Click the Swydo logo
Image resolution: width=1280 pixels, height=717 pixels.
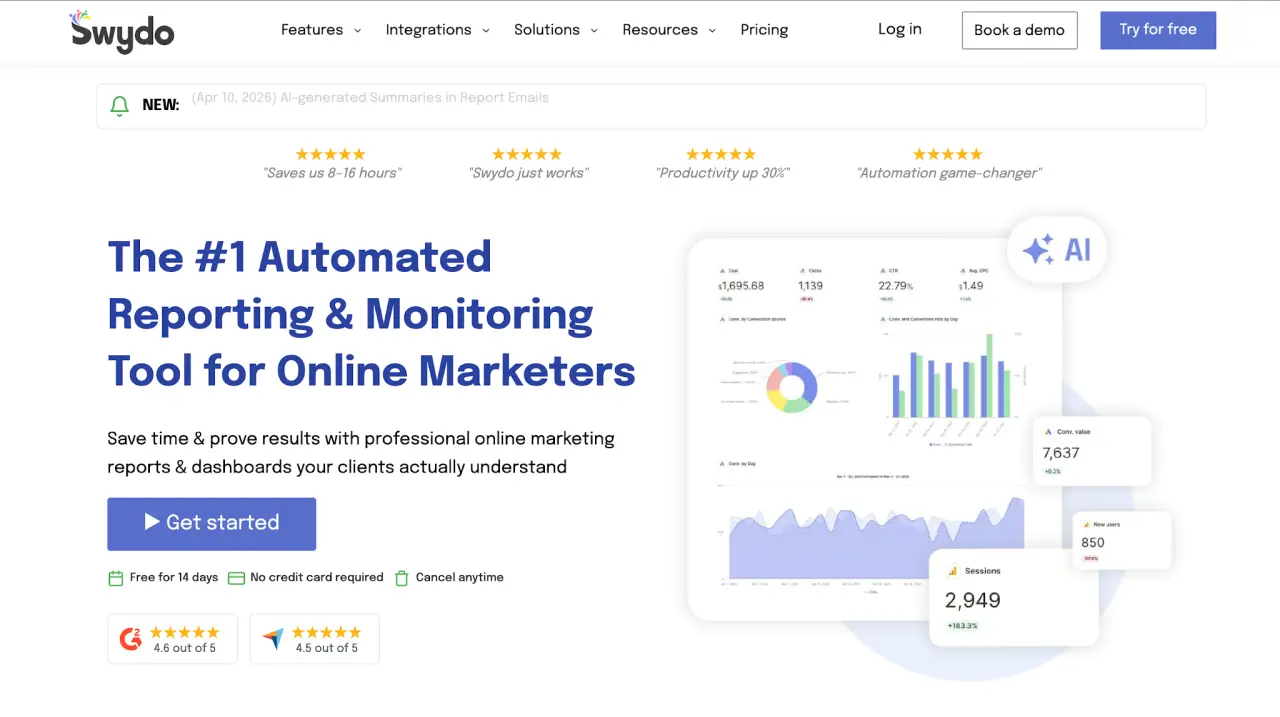pyautogui.click(x=122, y=31)
